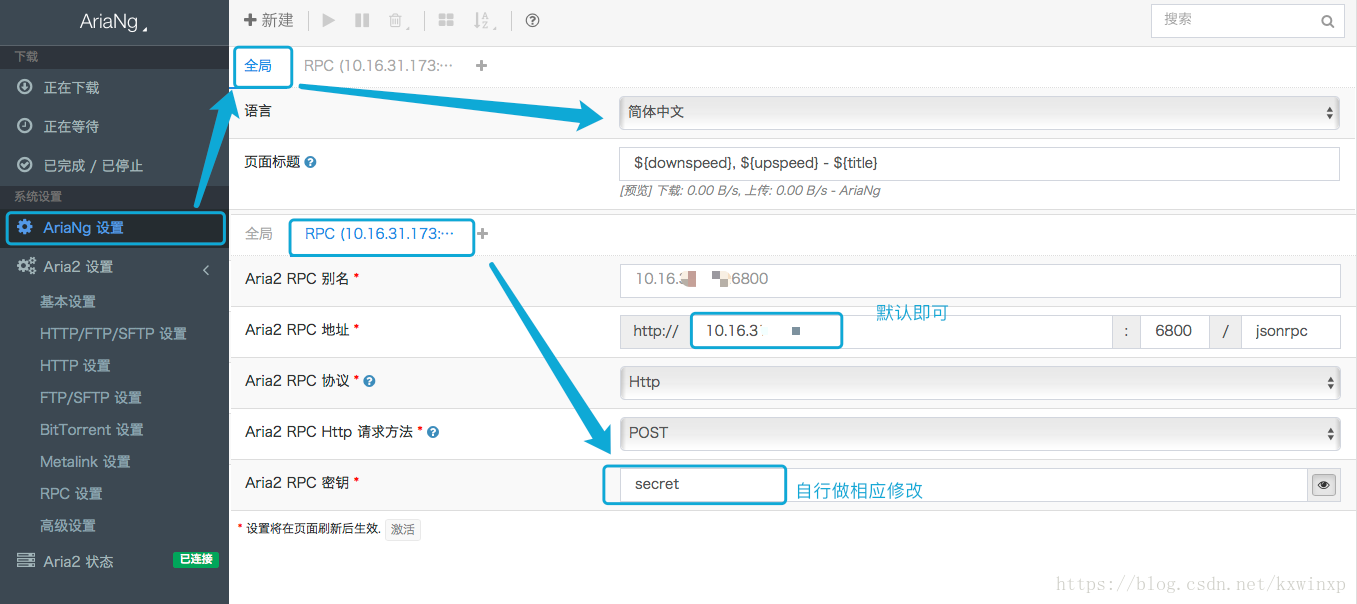The image size is (1357, 604).
Task: Click 页面标题 help question icon
Action: (310, 162)
